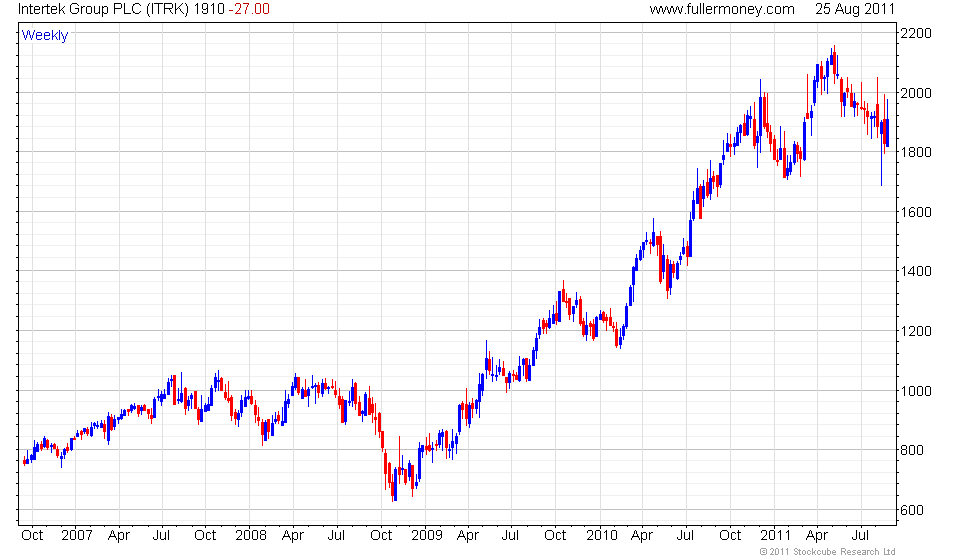Select the 2009 year marker on time axis

click(426, 534)
